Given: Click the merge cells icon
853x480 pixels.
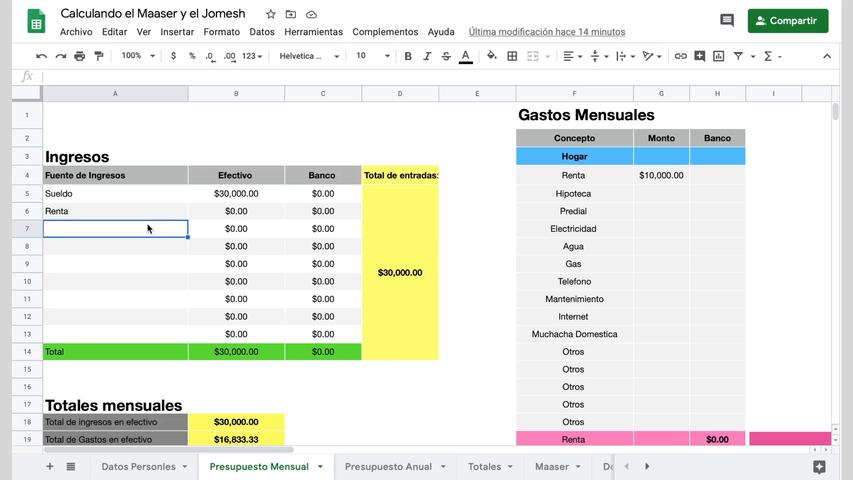Looking at the screenshot, I should click(x=533, y=56).
